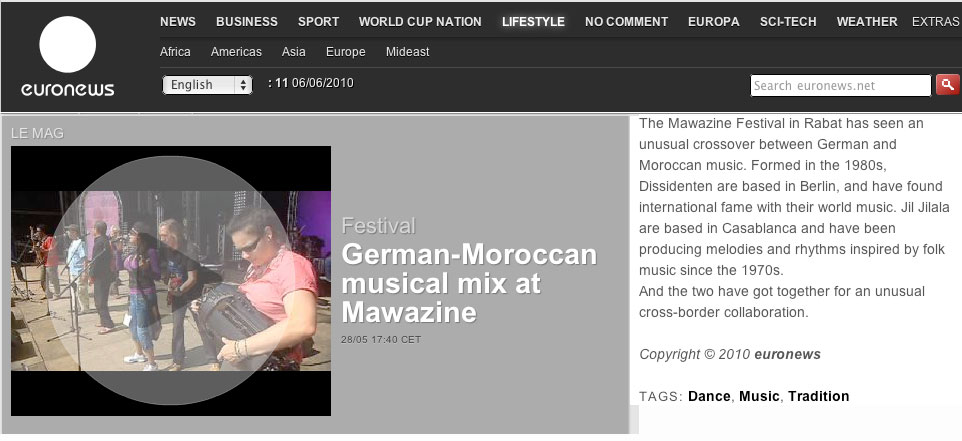Select WORLD CUP NATION in navigation

point(420,21)
